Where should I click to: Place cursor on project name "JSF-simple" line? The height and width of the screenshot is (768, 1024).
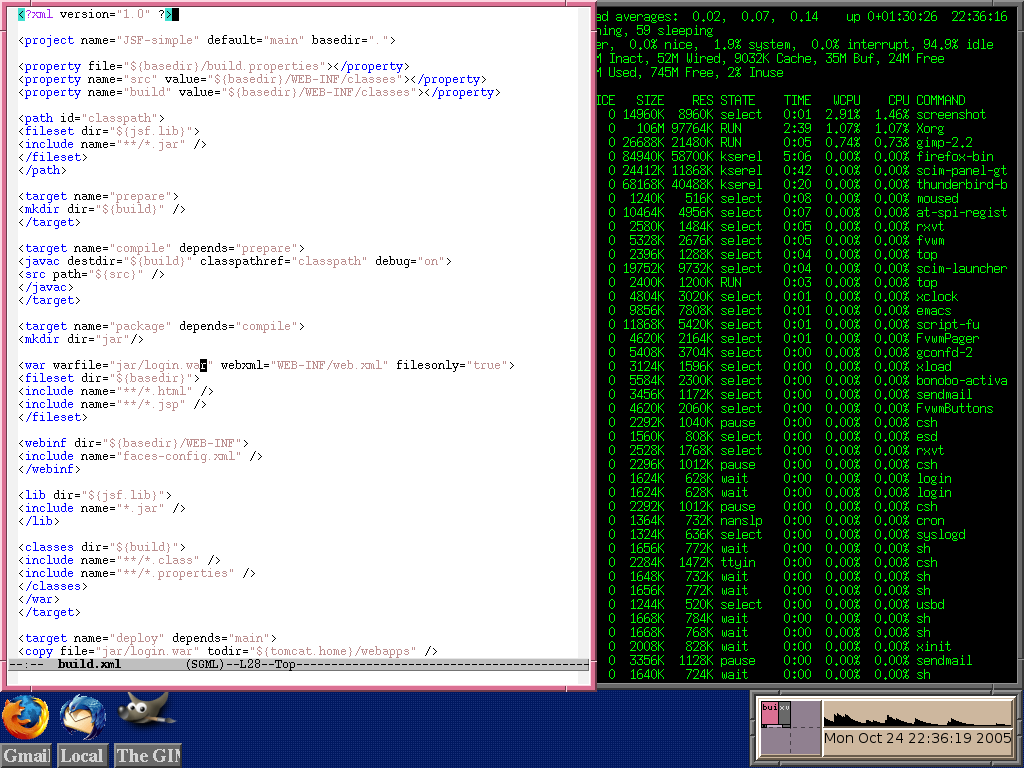coord(207,40)
